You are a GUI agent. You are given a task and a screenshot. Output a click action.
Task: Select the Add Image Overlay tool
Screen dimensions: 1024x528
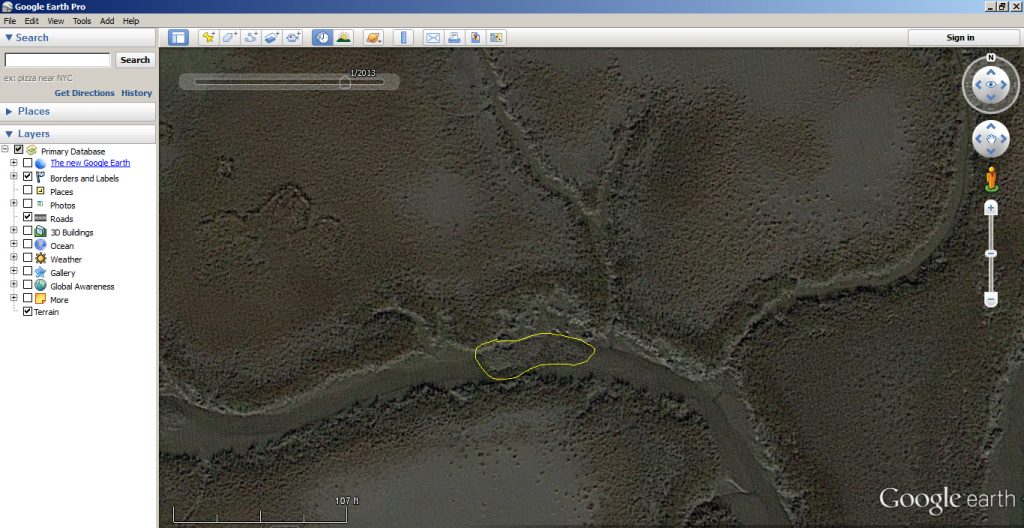coord(272,37)
